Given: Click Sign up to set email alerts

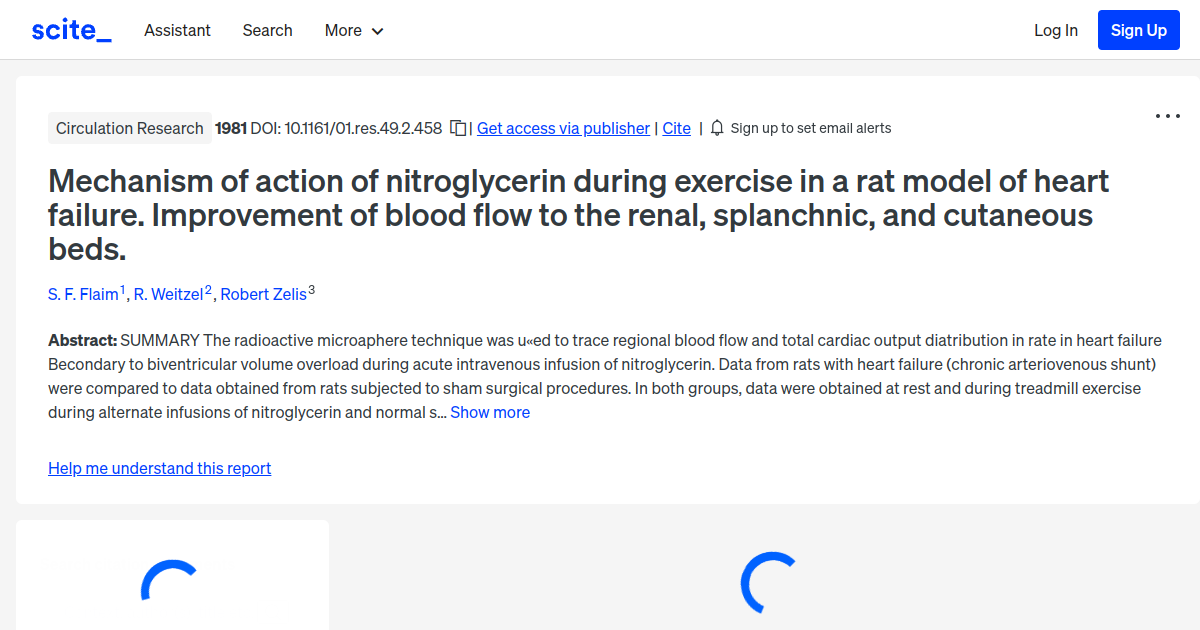Looking at the screenshot, I should coord(811,128).
